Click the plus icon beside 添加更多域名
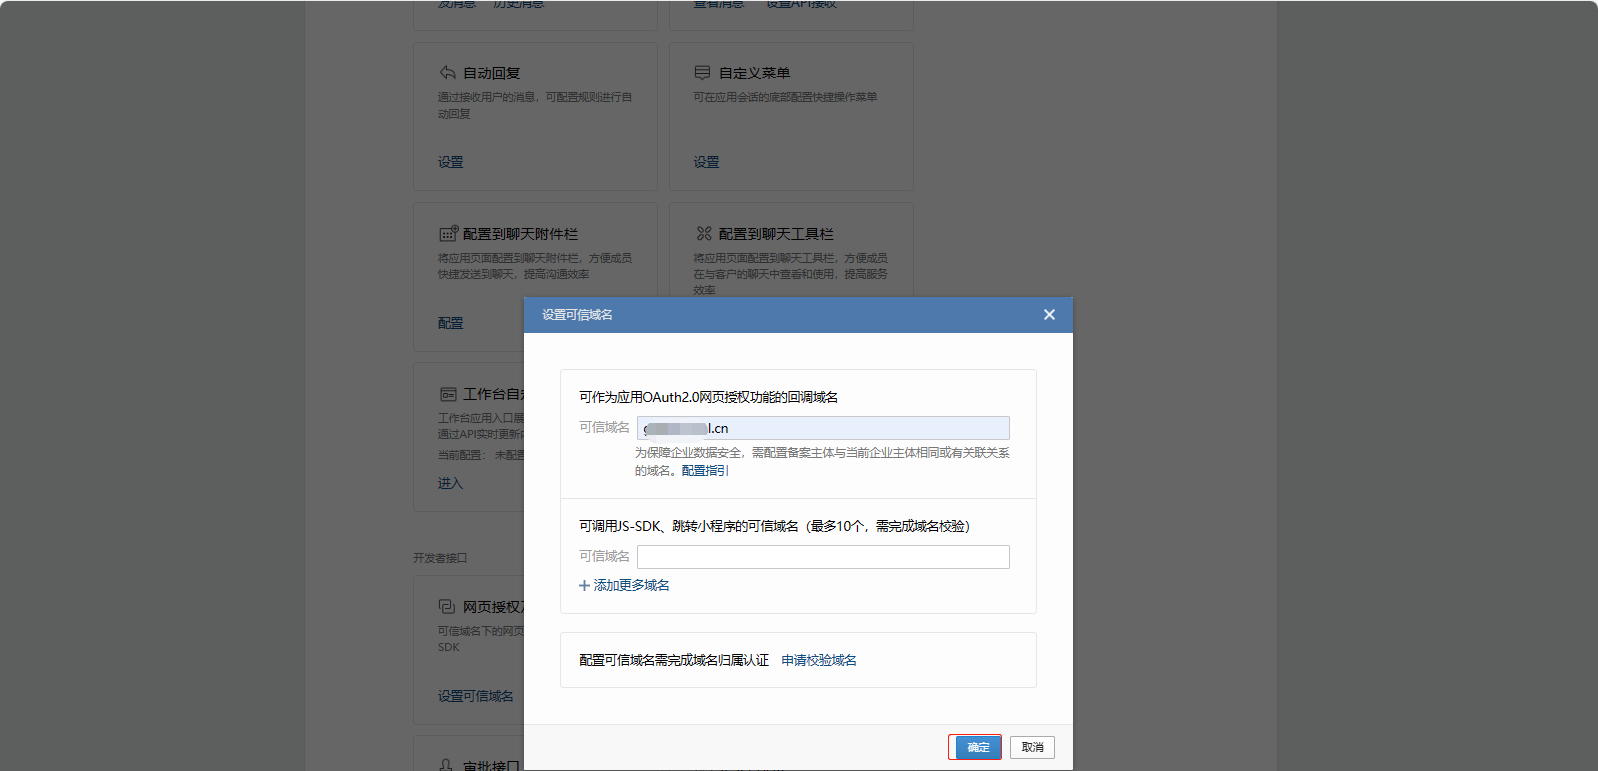 click(x=584, y=586)
